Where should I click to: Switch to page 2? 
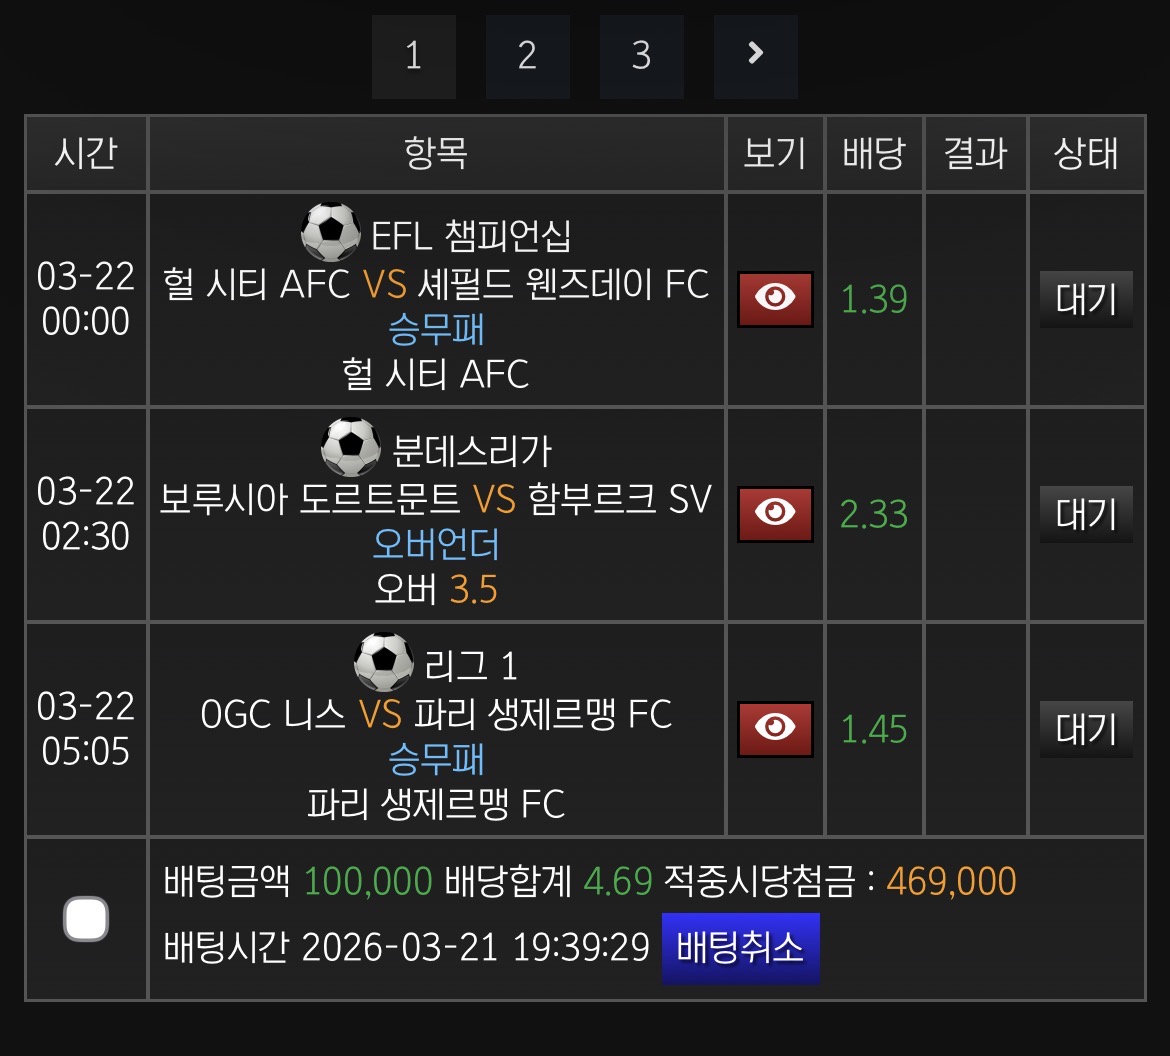tap(527, 56)
